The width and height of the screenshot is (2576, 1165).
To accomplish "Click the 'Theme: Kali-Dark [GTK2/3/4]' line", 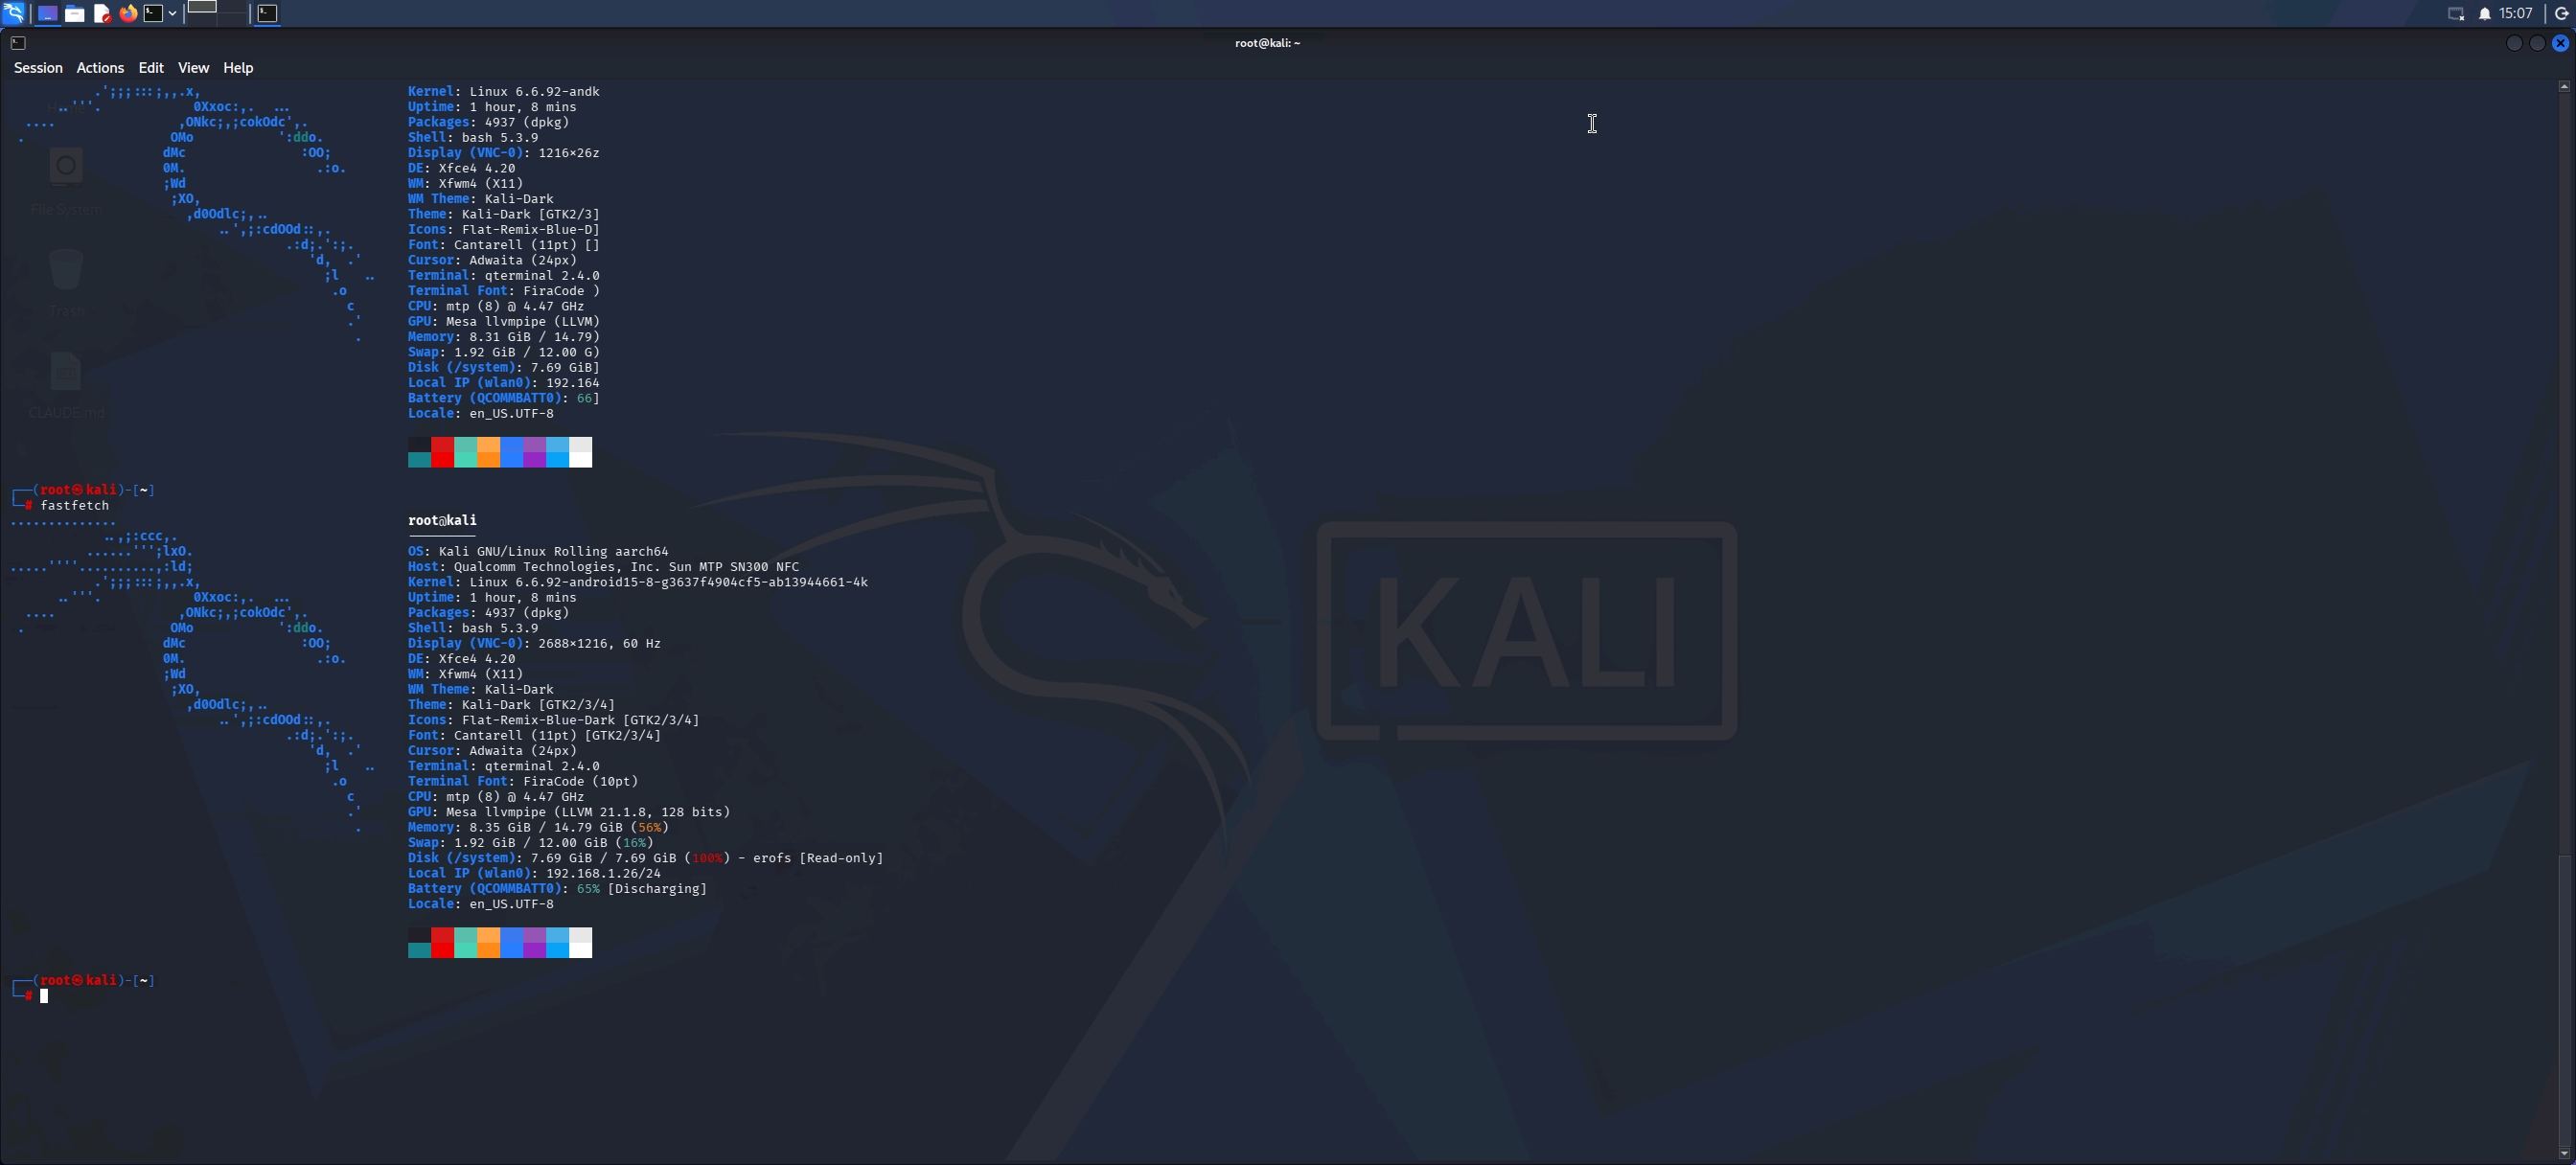I will tap(511, 705).
